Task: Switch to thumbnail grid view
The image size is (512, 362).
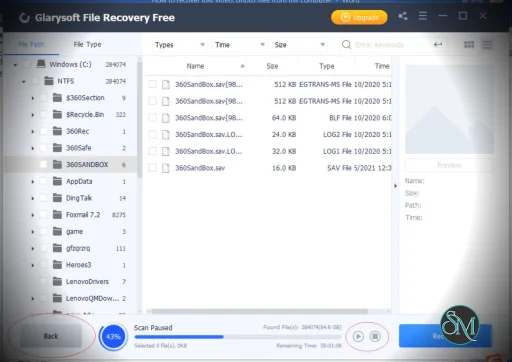Action: coord(469,45)
